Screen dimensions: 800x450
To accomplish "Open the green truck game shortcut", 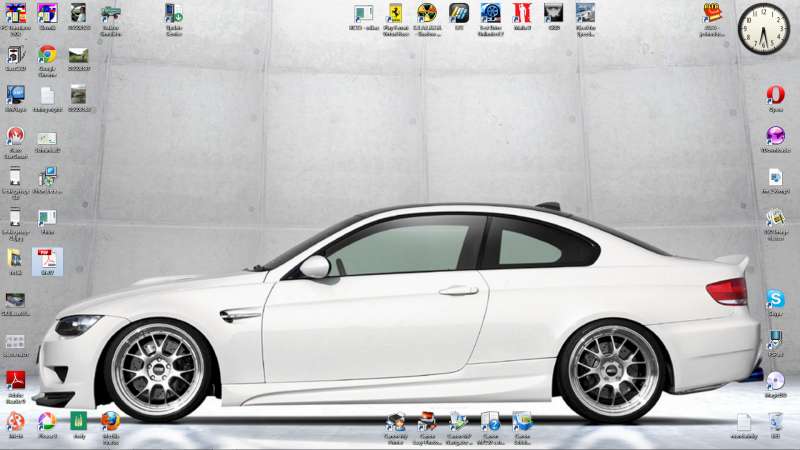I will [x=111, y=13].
